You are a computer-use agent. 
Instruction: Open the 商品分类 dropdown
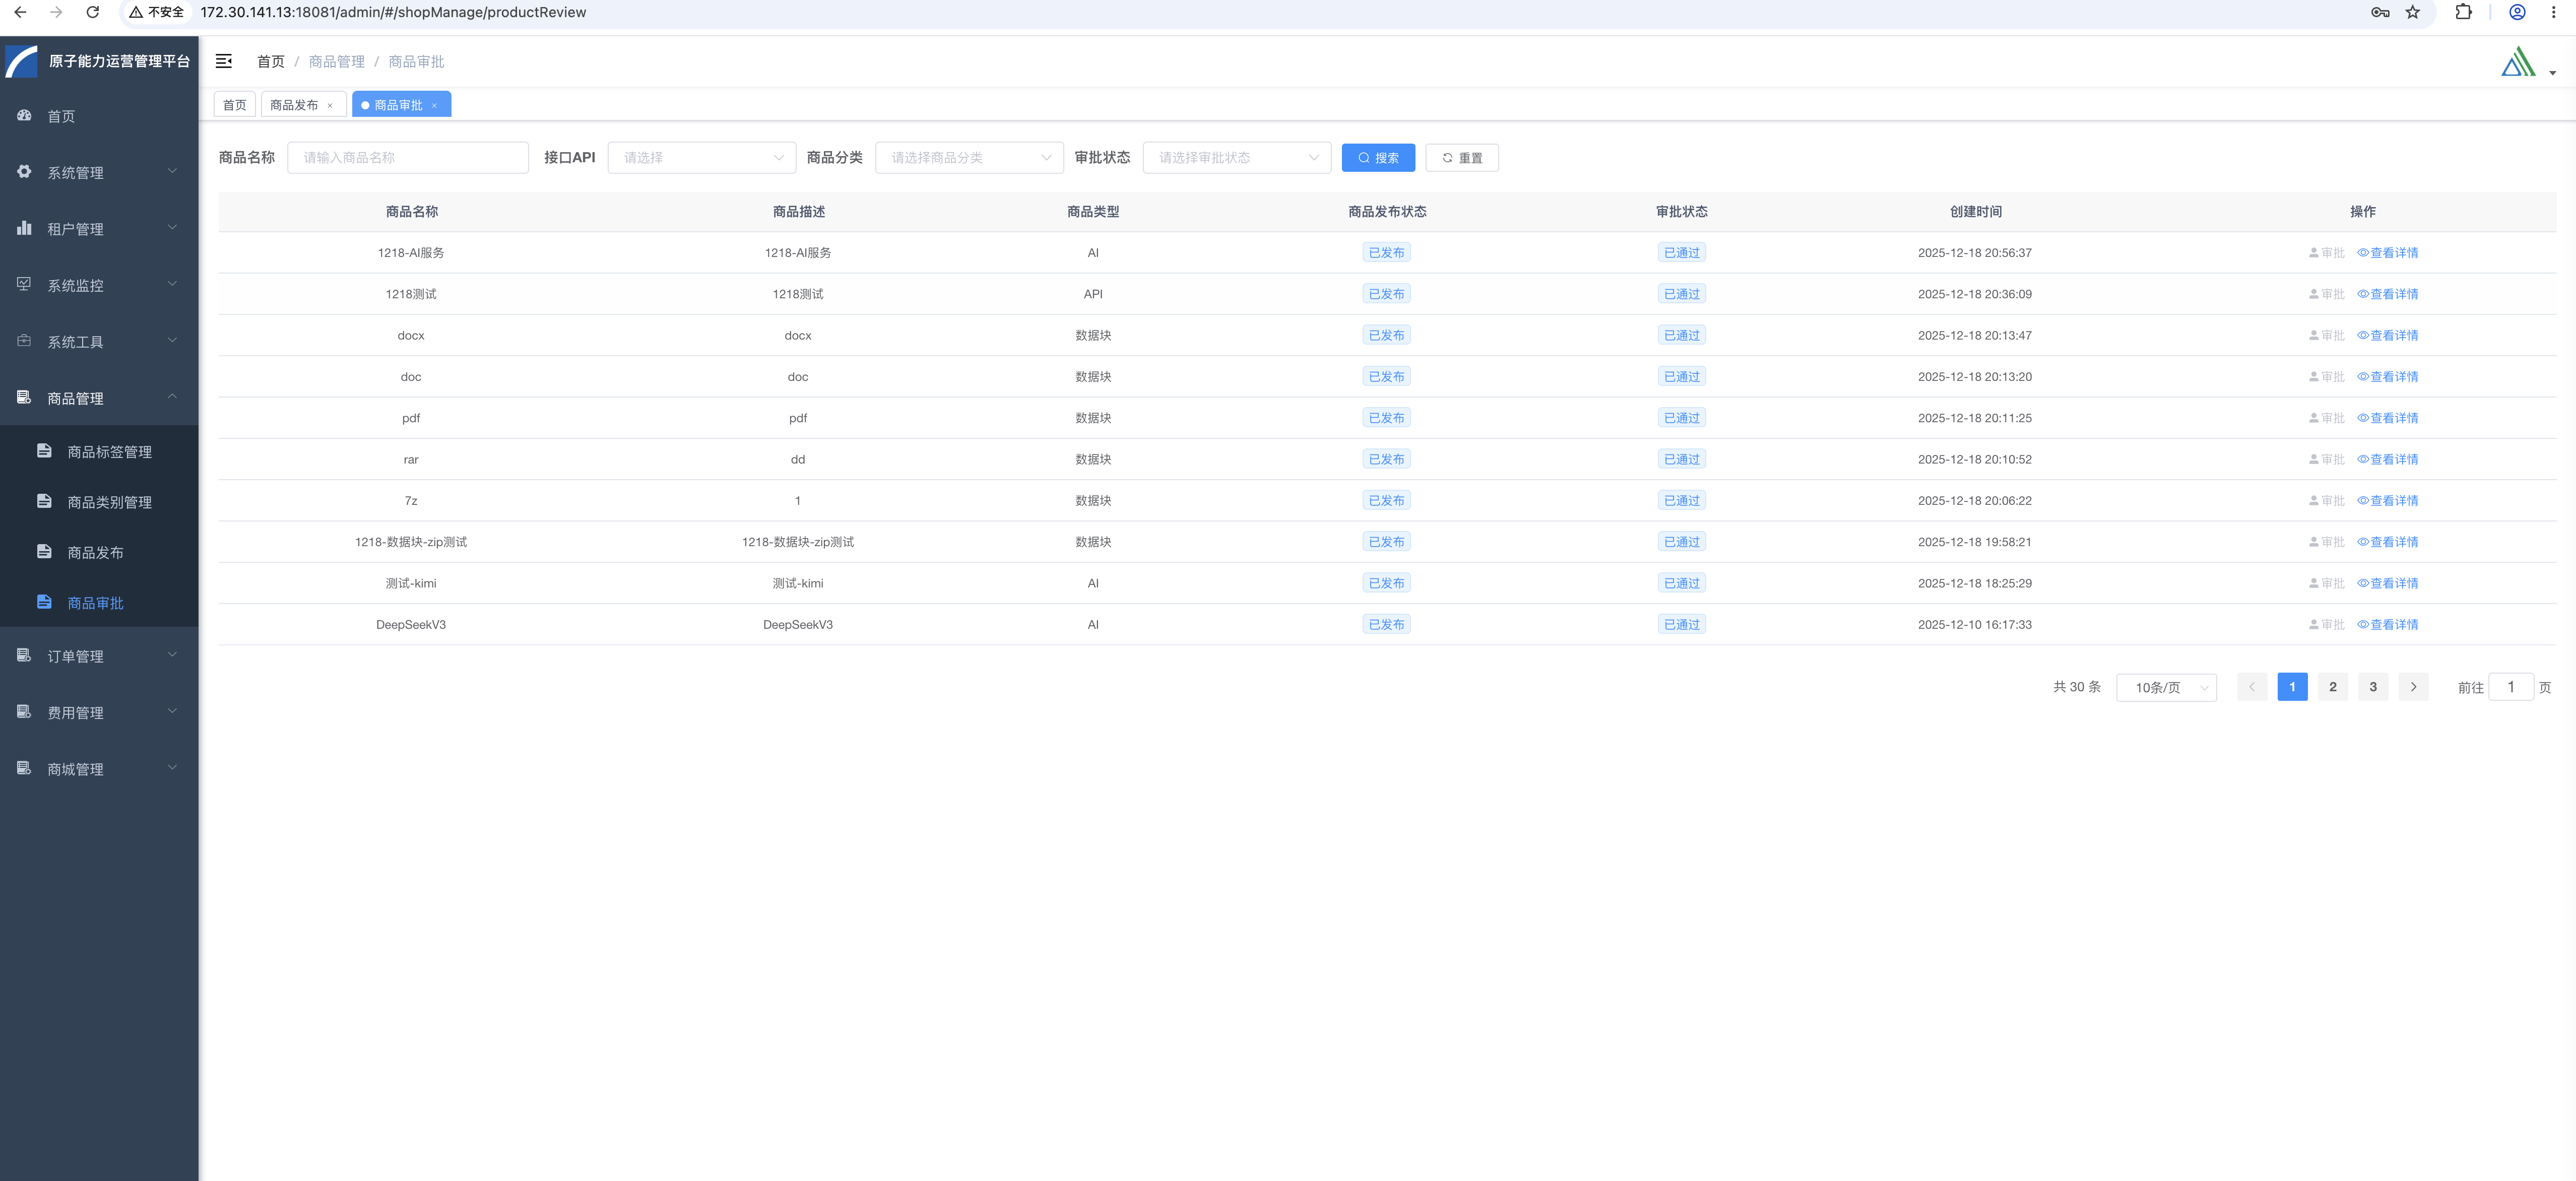click(969, 157)
